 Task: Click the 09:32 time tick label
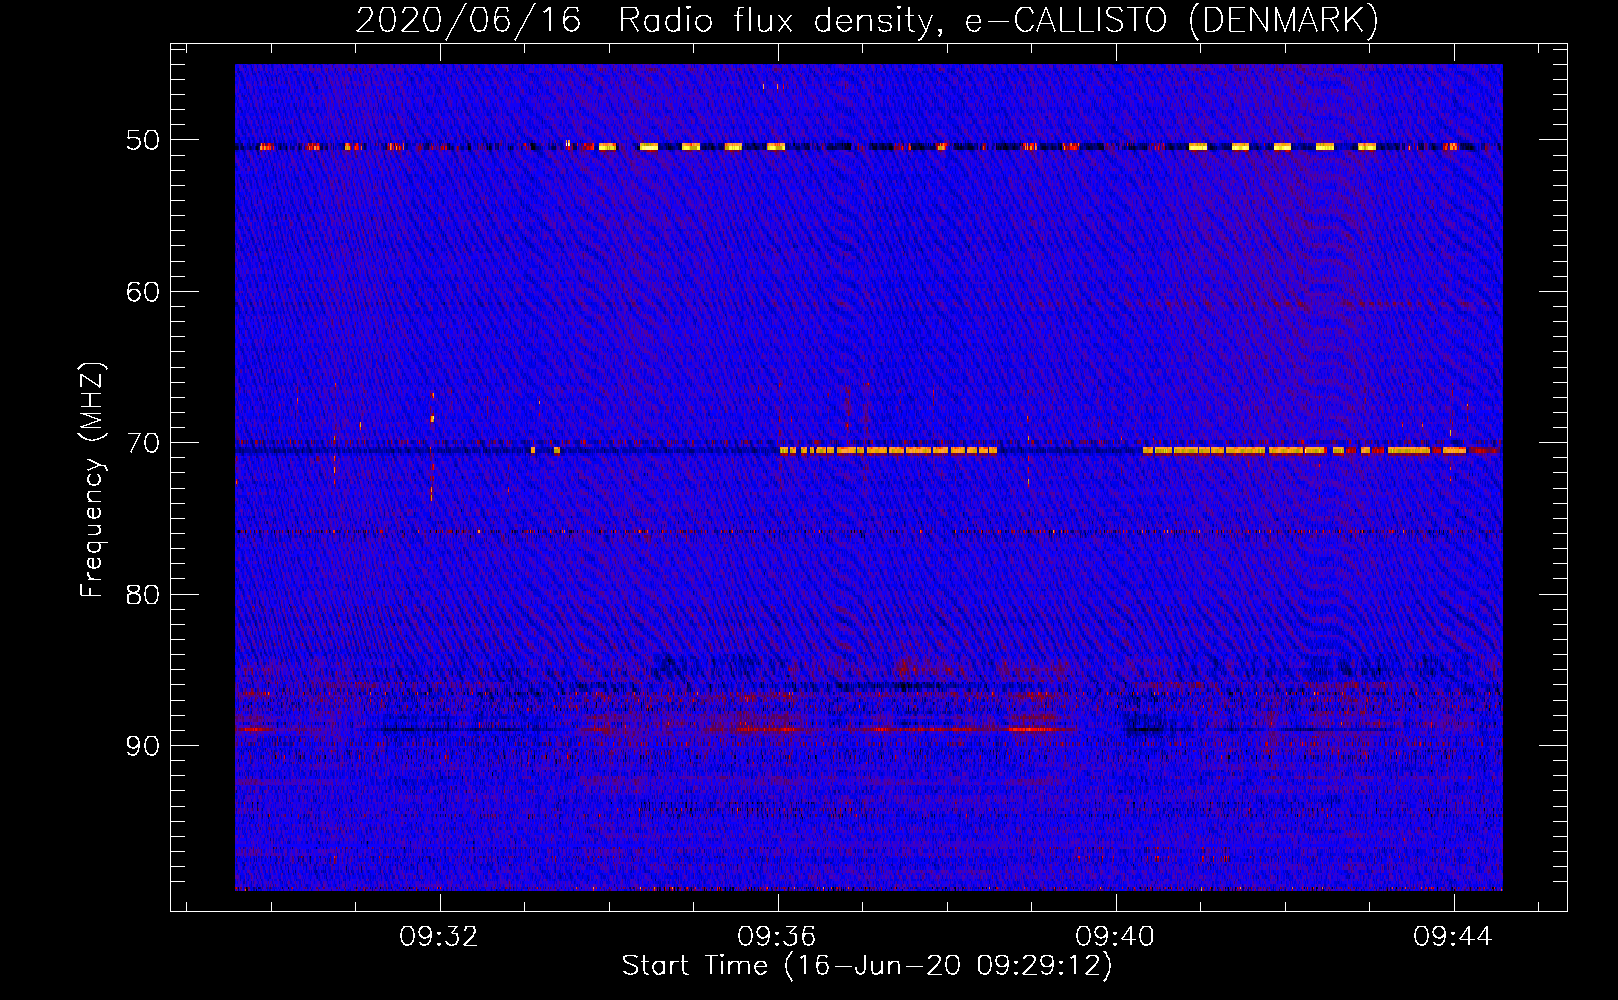[439, 936]
